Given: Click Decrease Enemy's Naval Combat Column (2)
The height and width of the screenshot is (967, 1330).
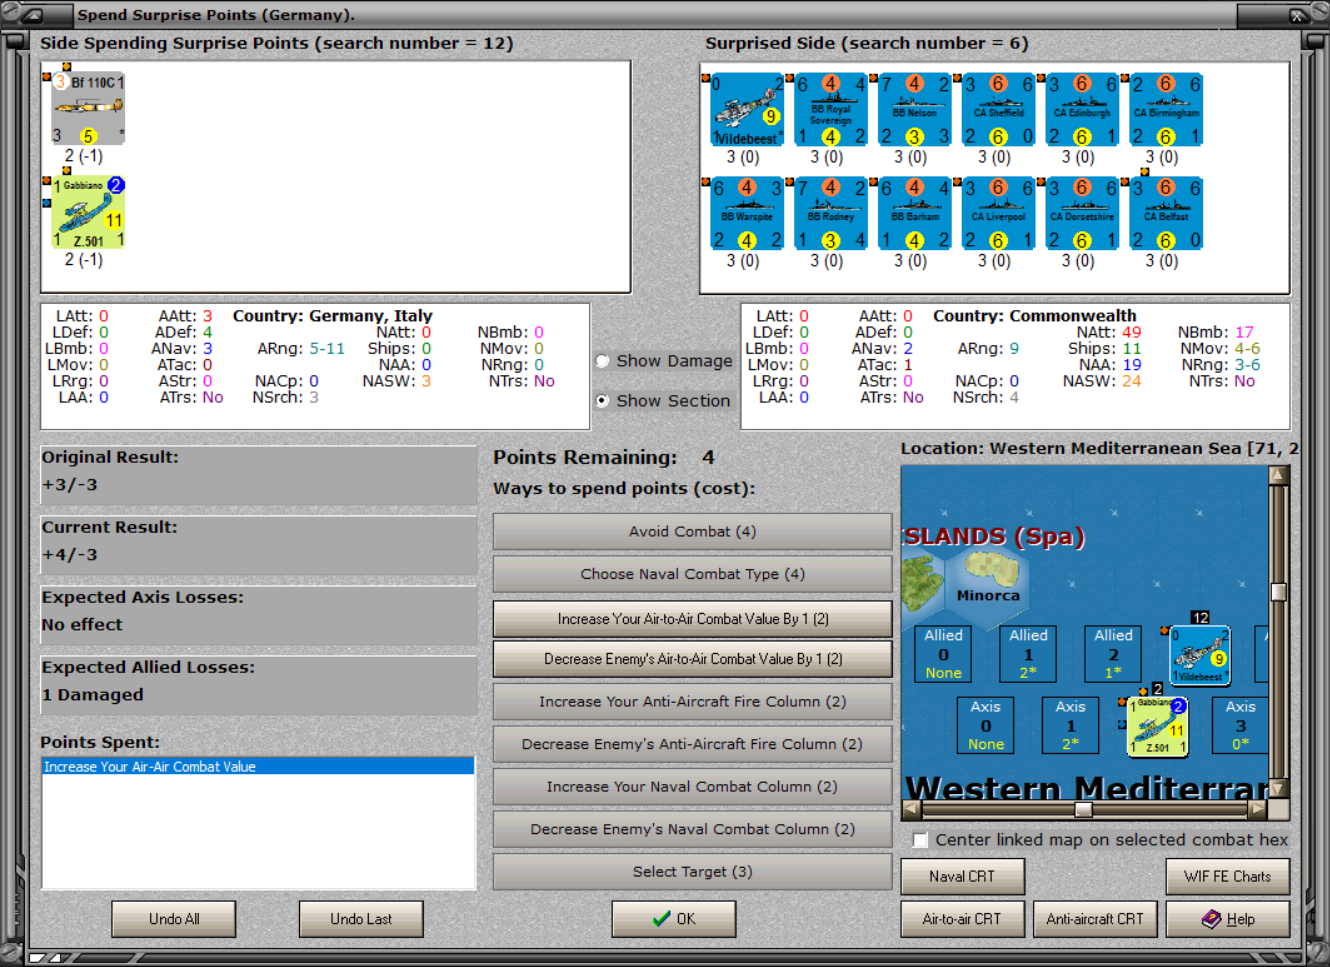Looking at the screenshot, I should click(692, 829).
